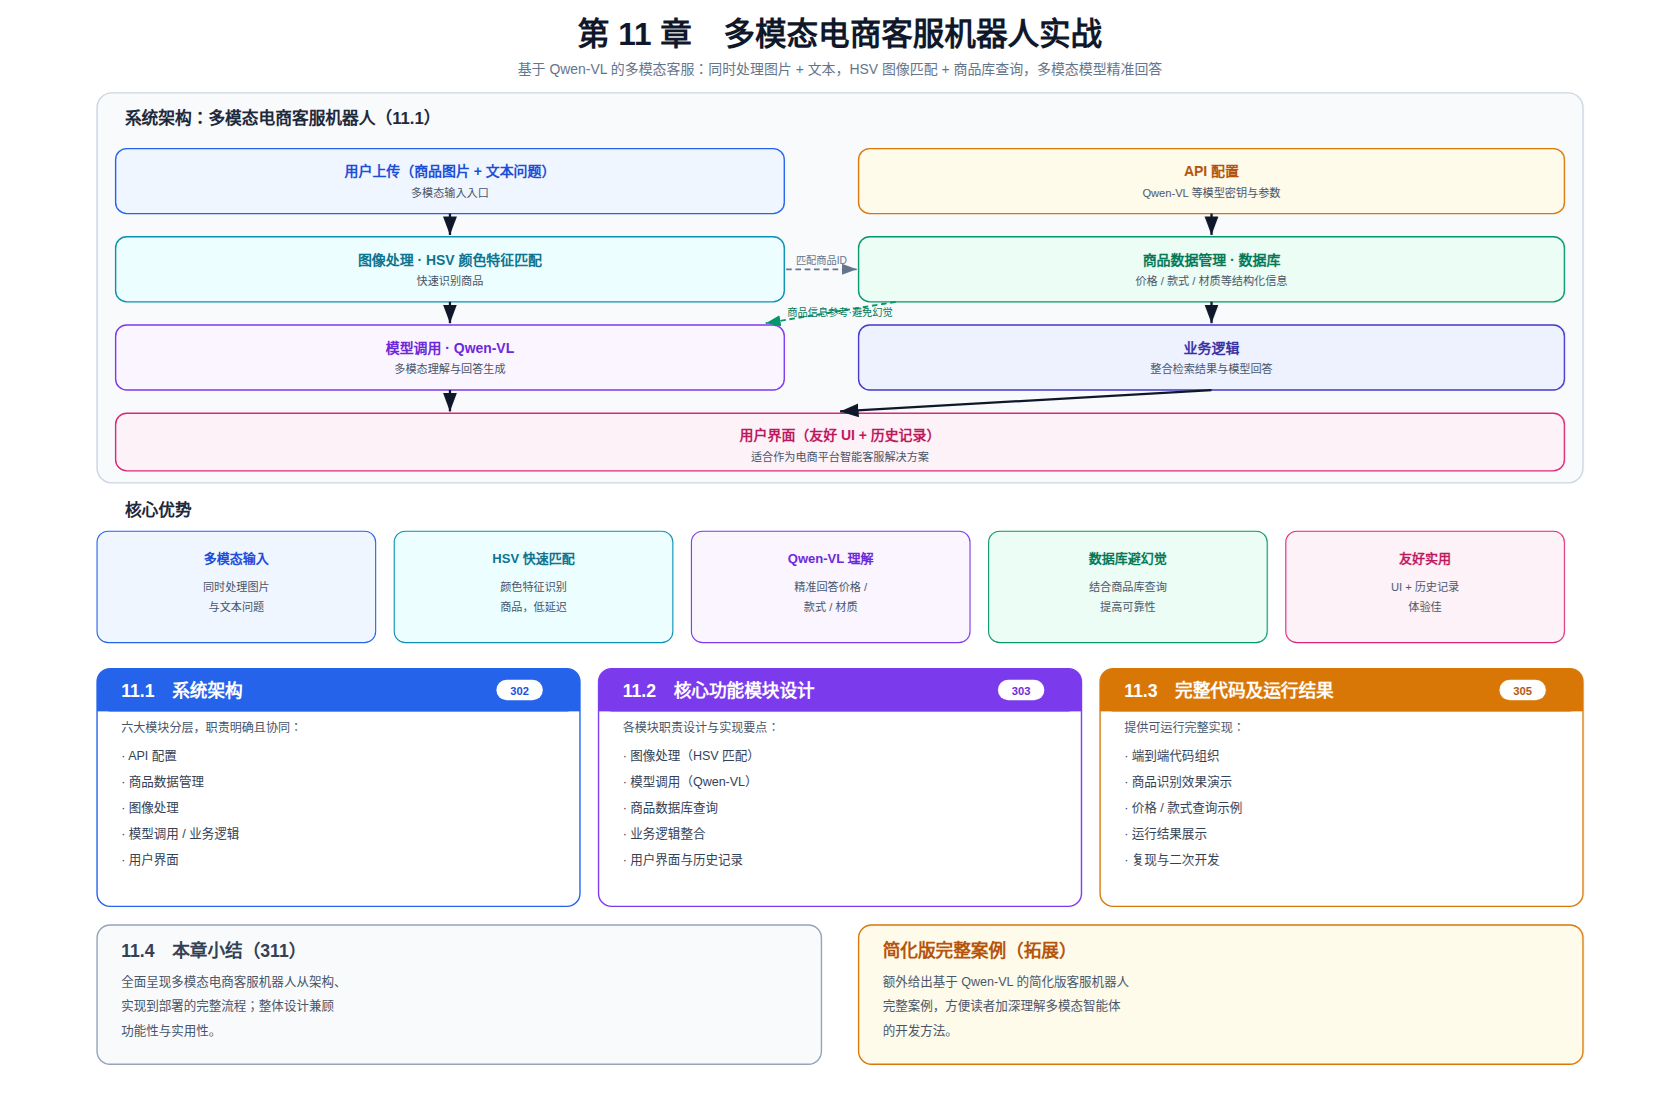Click the 匹配商品ID arrow label

pos(821,260)
